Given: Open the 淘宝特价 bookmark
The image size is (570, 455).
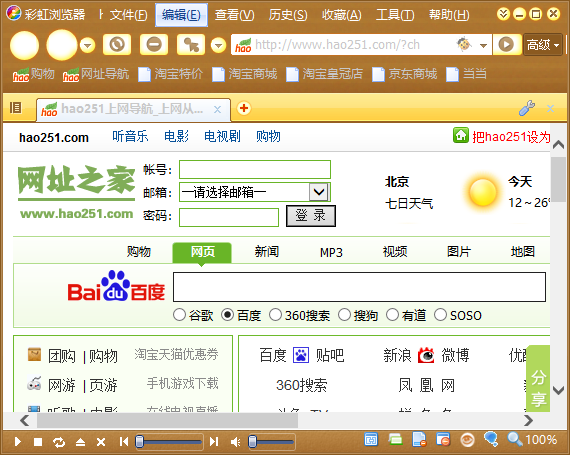Looking at the screenshot, I should point(171,74).
